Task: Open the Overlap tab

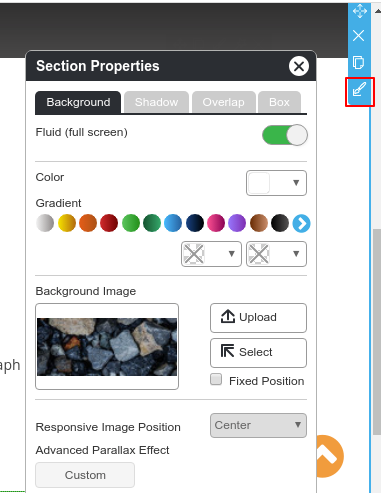Action: [224, 102]
